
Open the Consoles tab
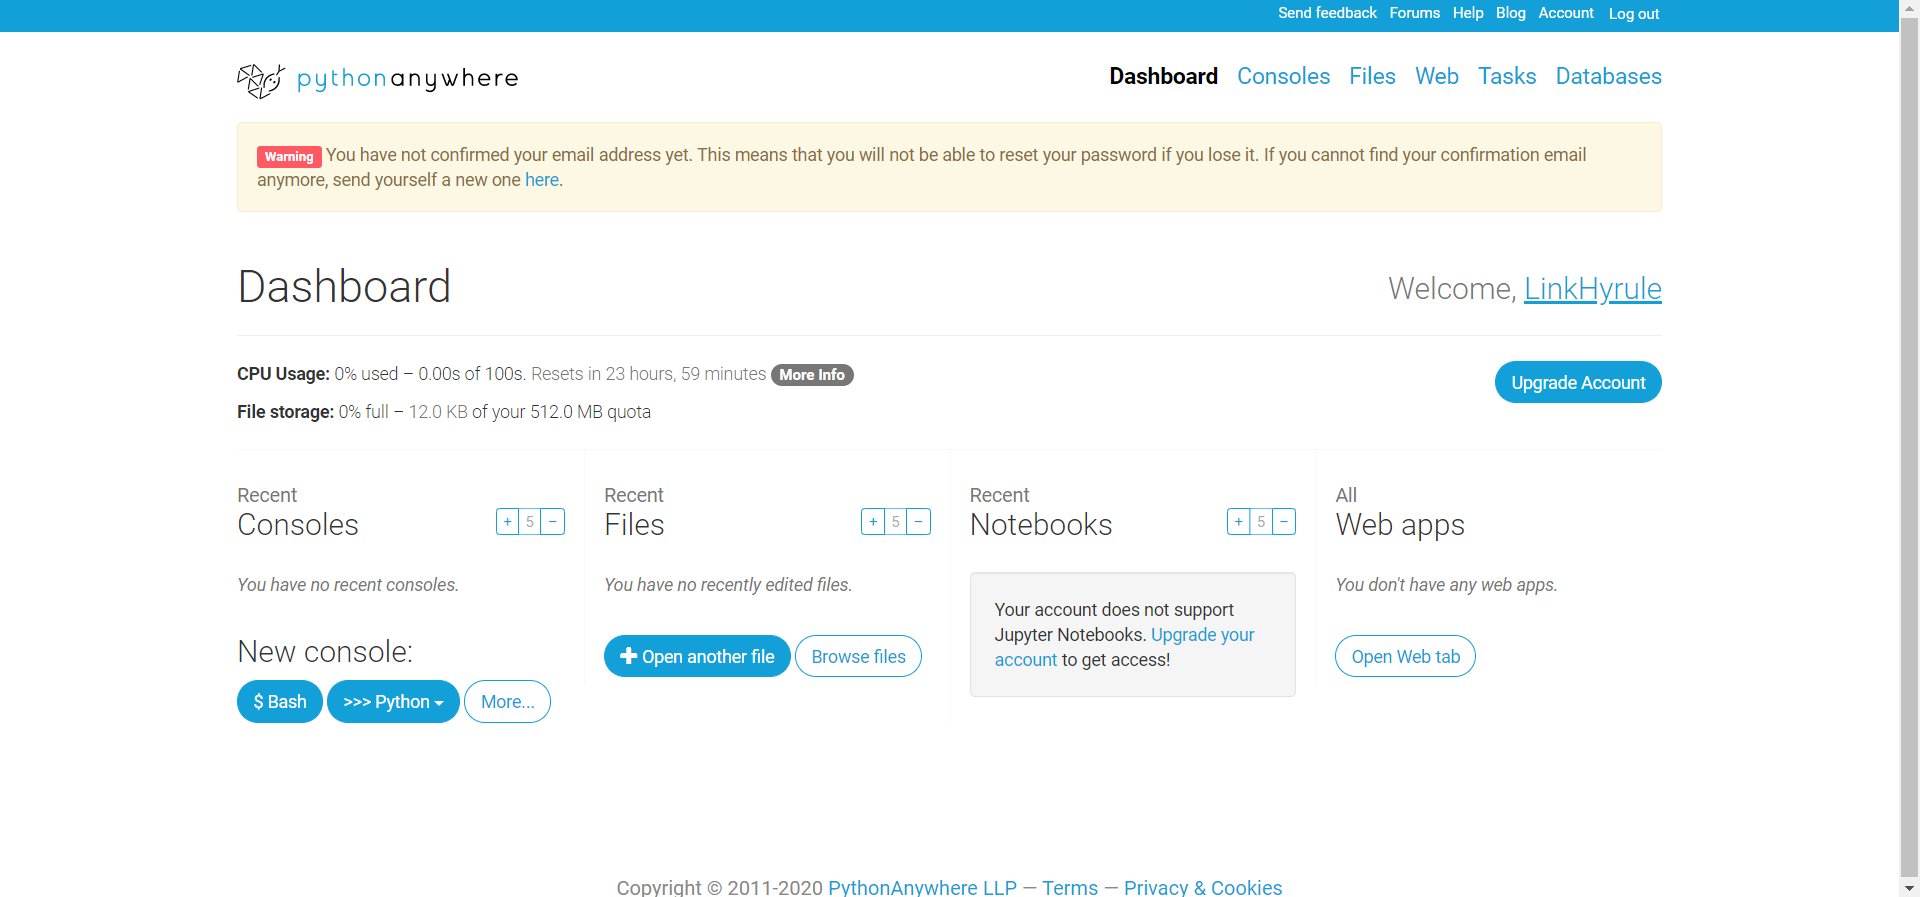(1284, 76)
